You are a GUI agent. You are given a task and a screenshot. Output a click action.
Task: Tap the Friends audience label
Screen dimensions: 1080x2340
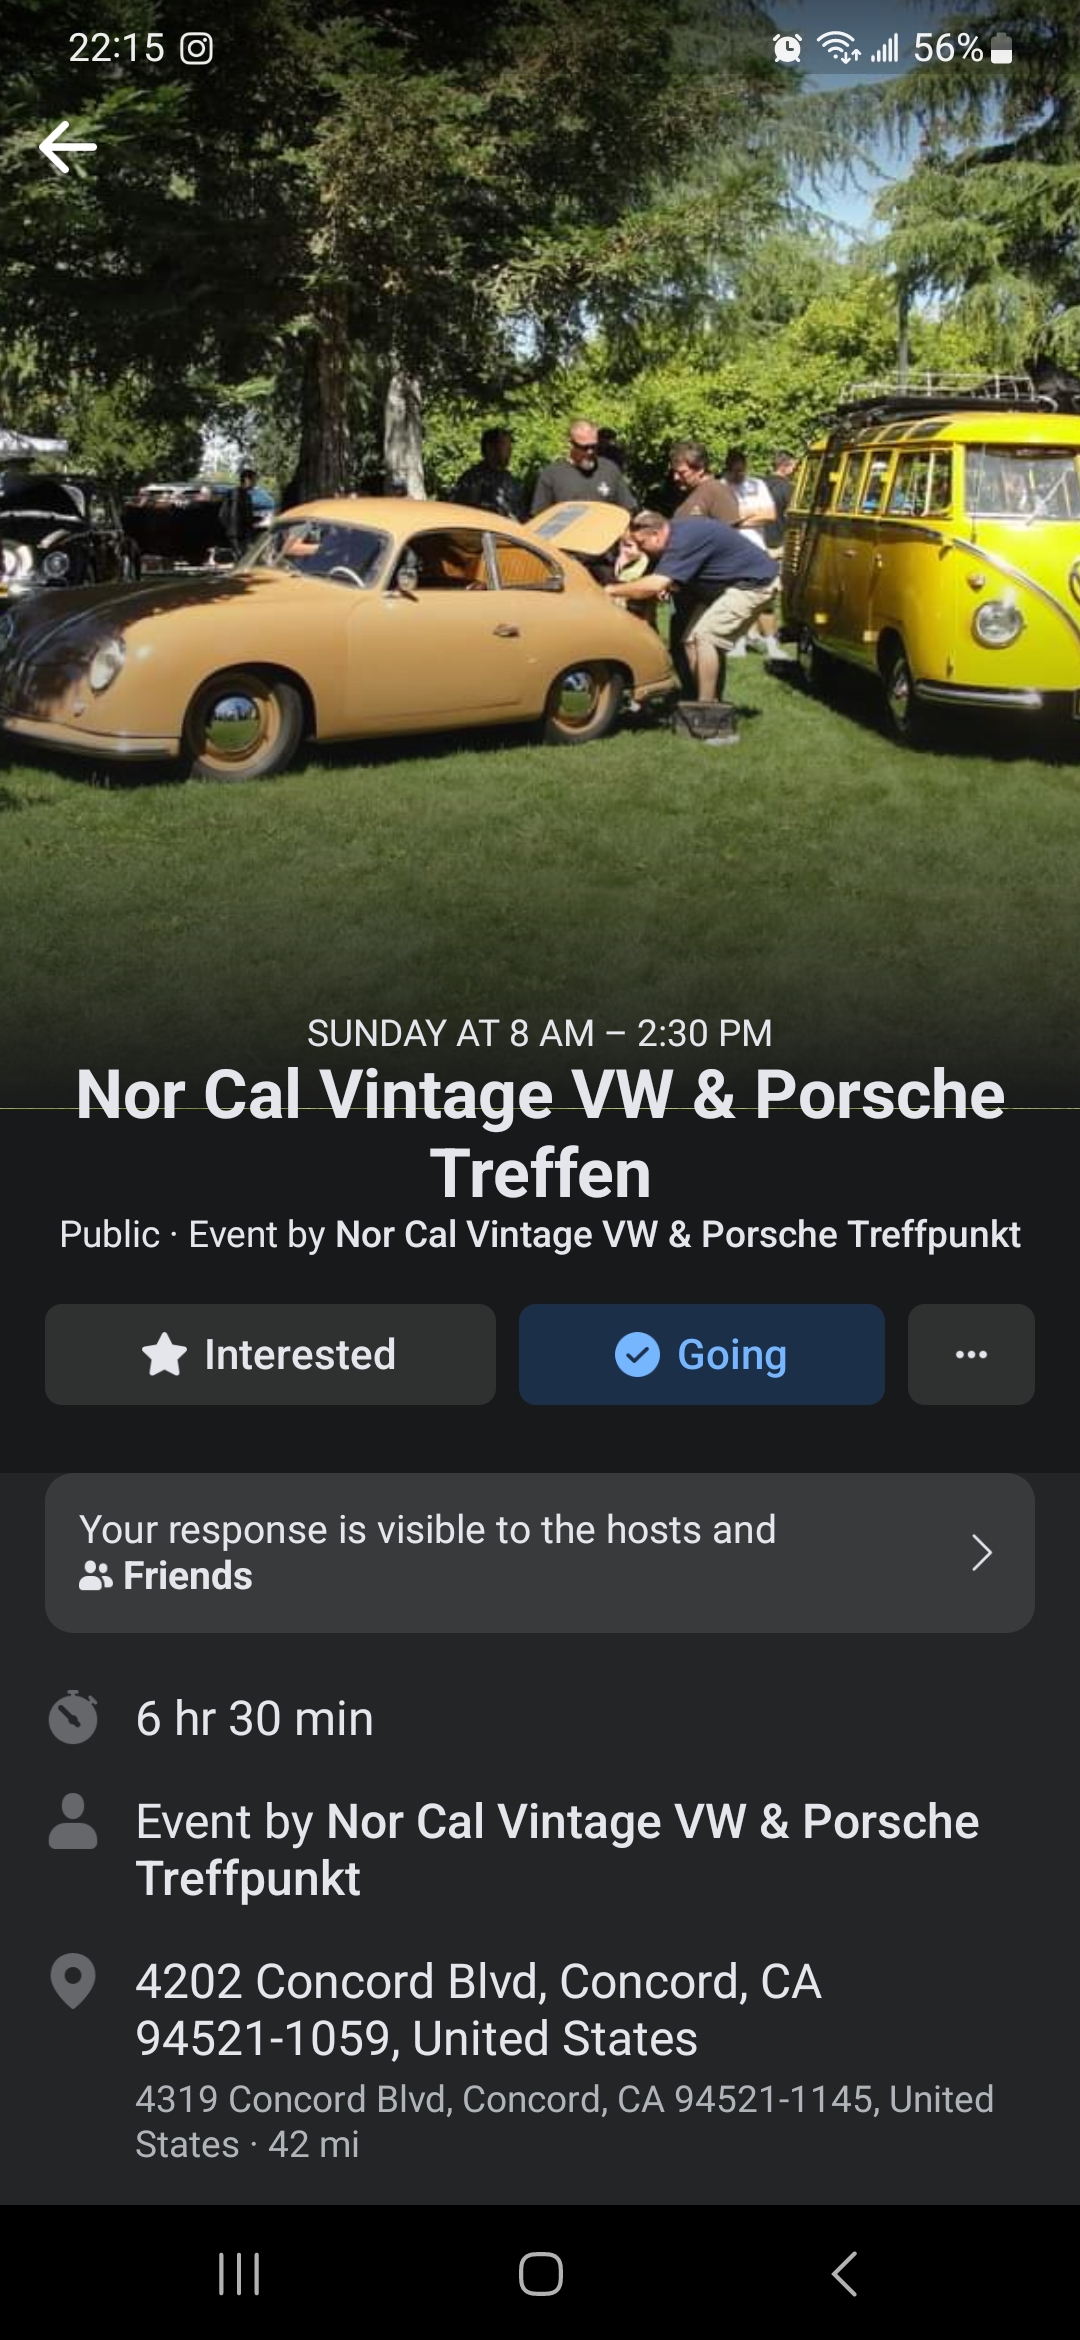pos(187,1576)
